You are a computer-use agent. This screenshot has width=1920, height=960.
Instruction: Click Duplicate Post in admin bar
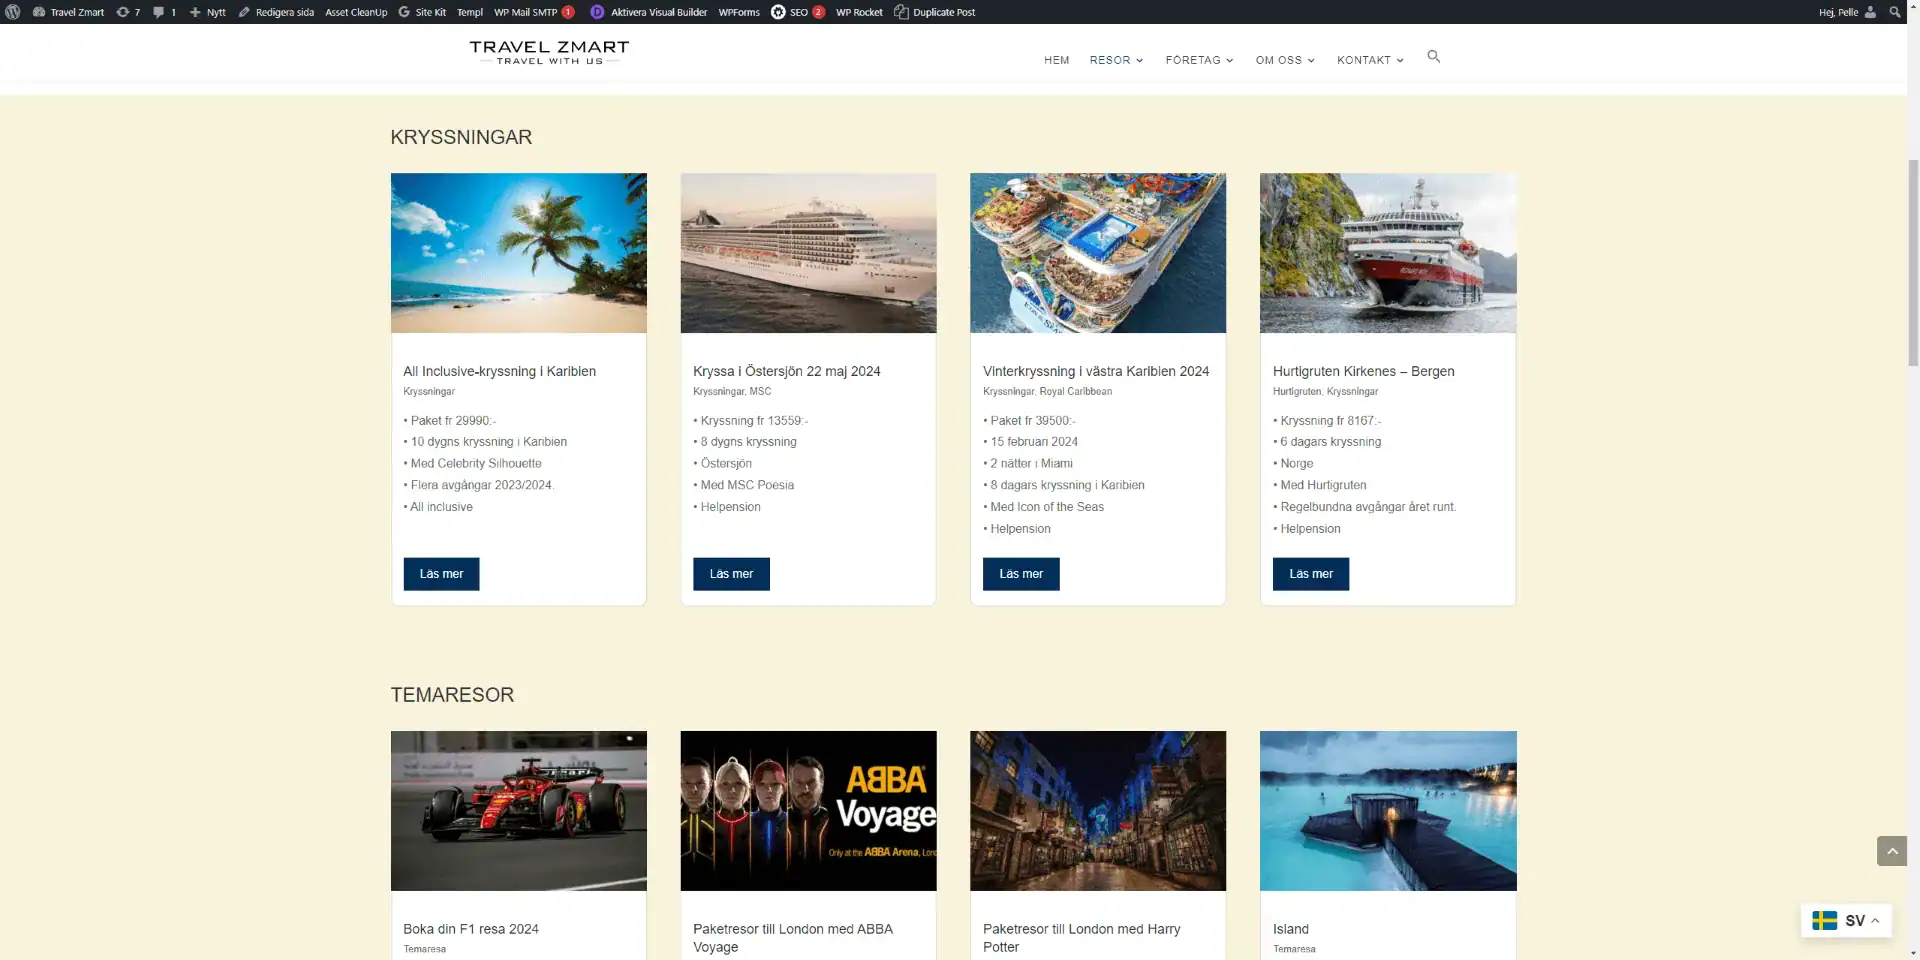pos(934,12)
